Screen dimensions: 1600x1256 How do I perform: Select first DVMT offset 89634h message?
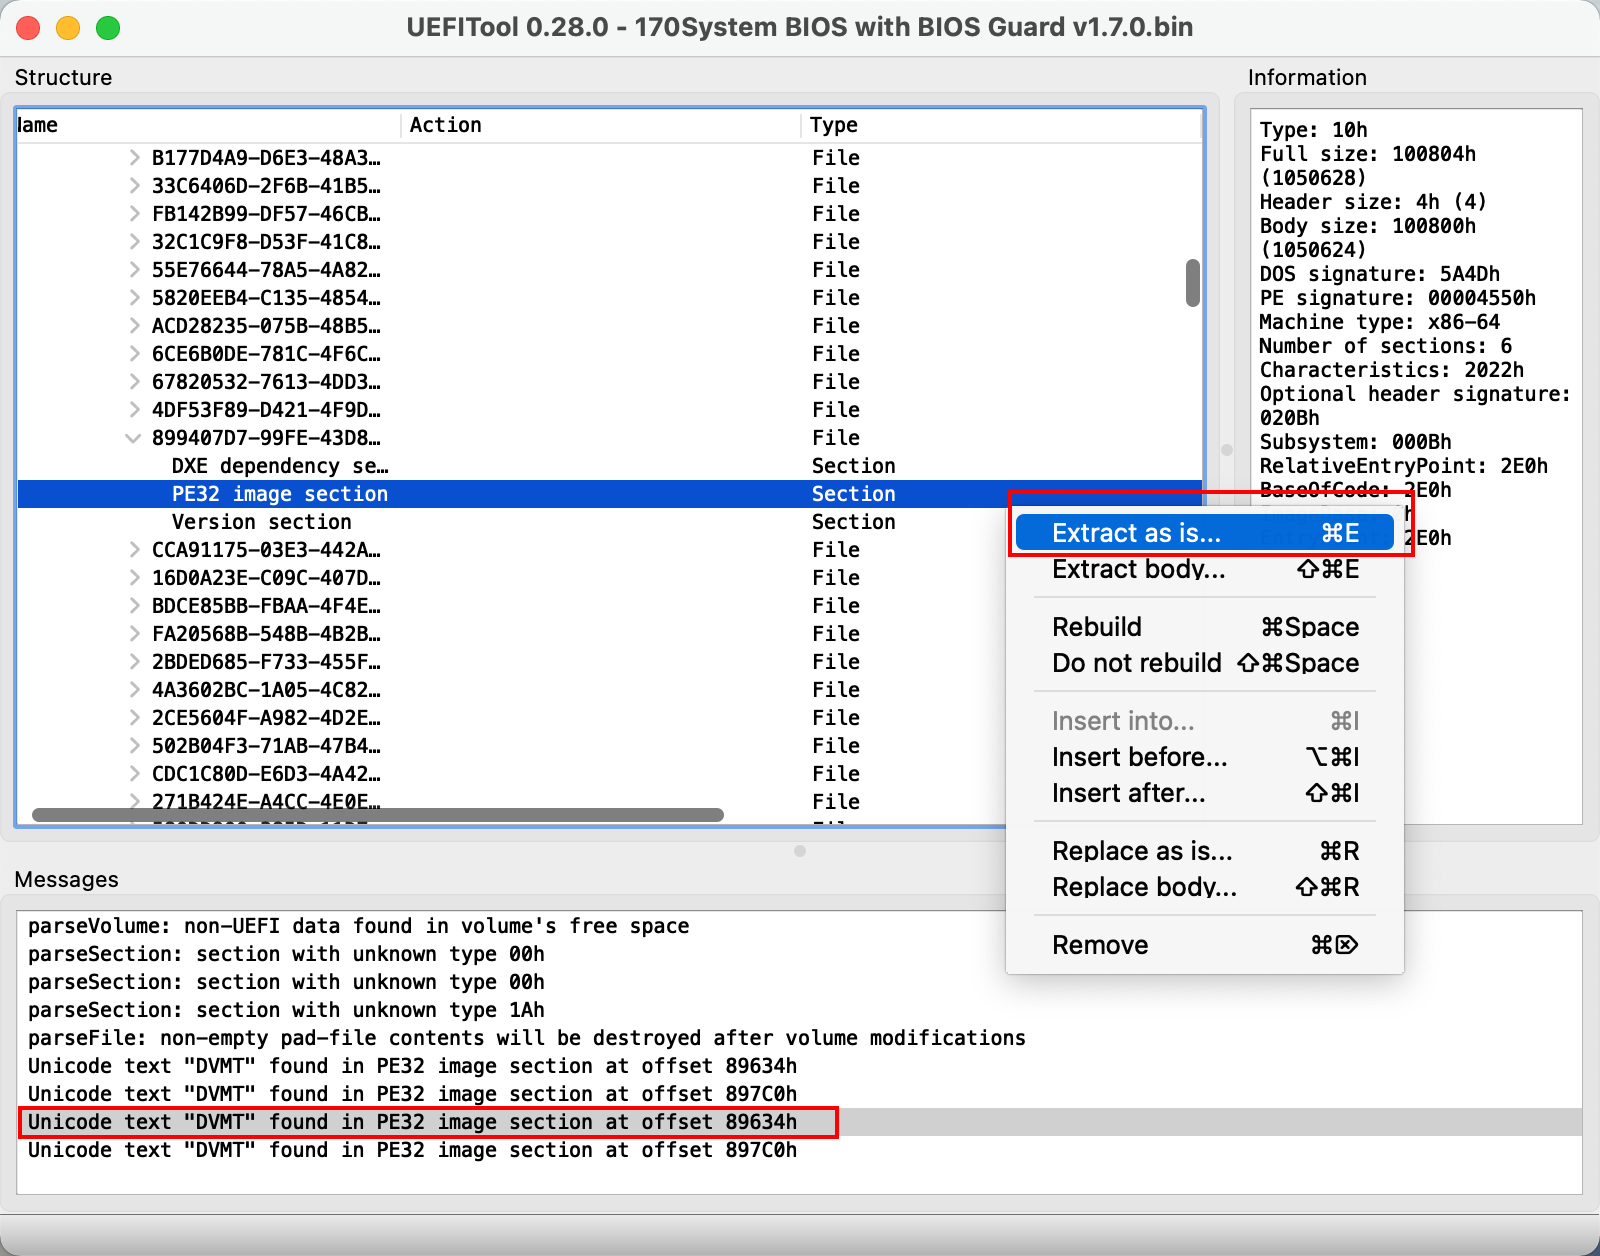pos(800,1066)
